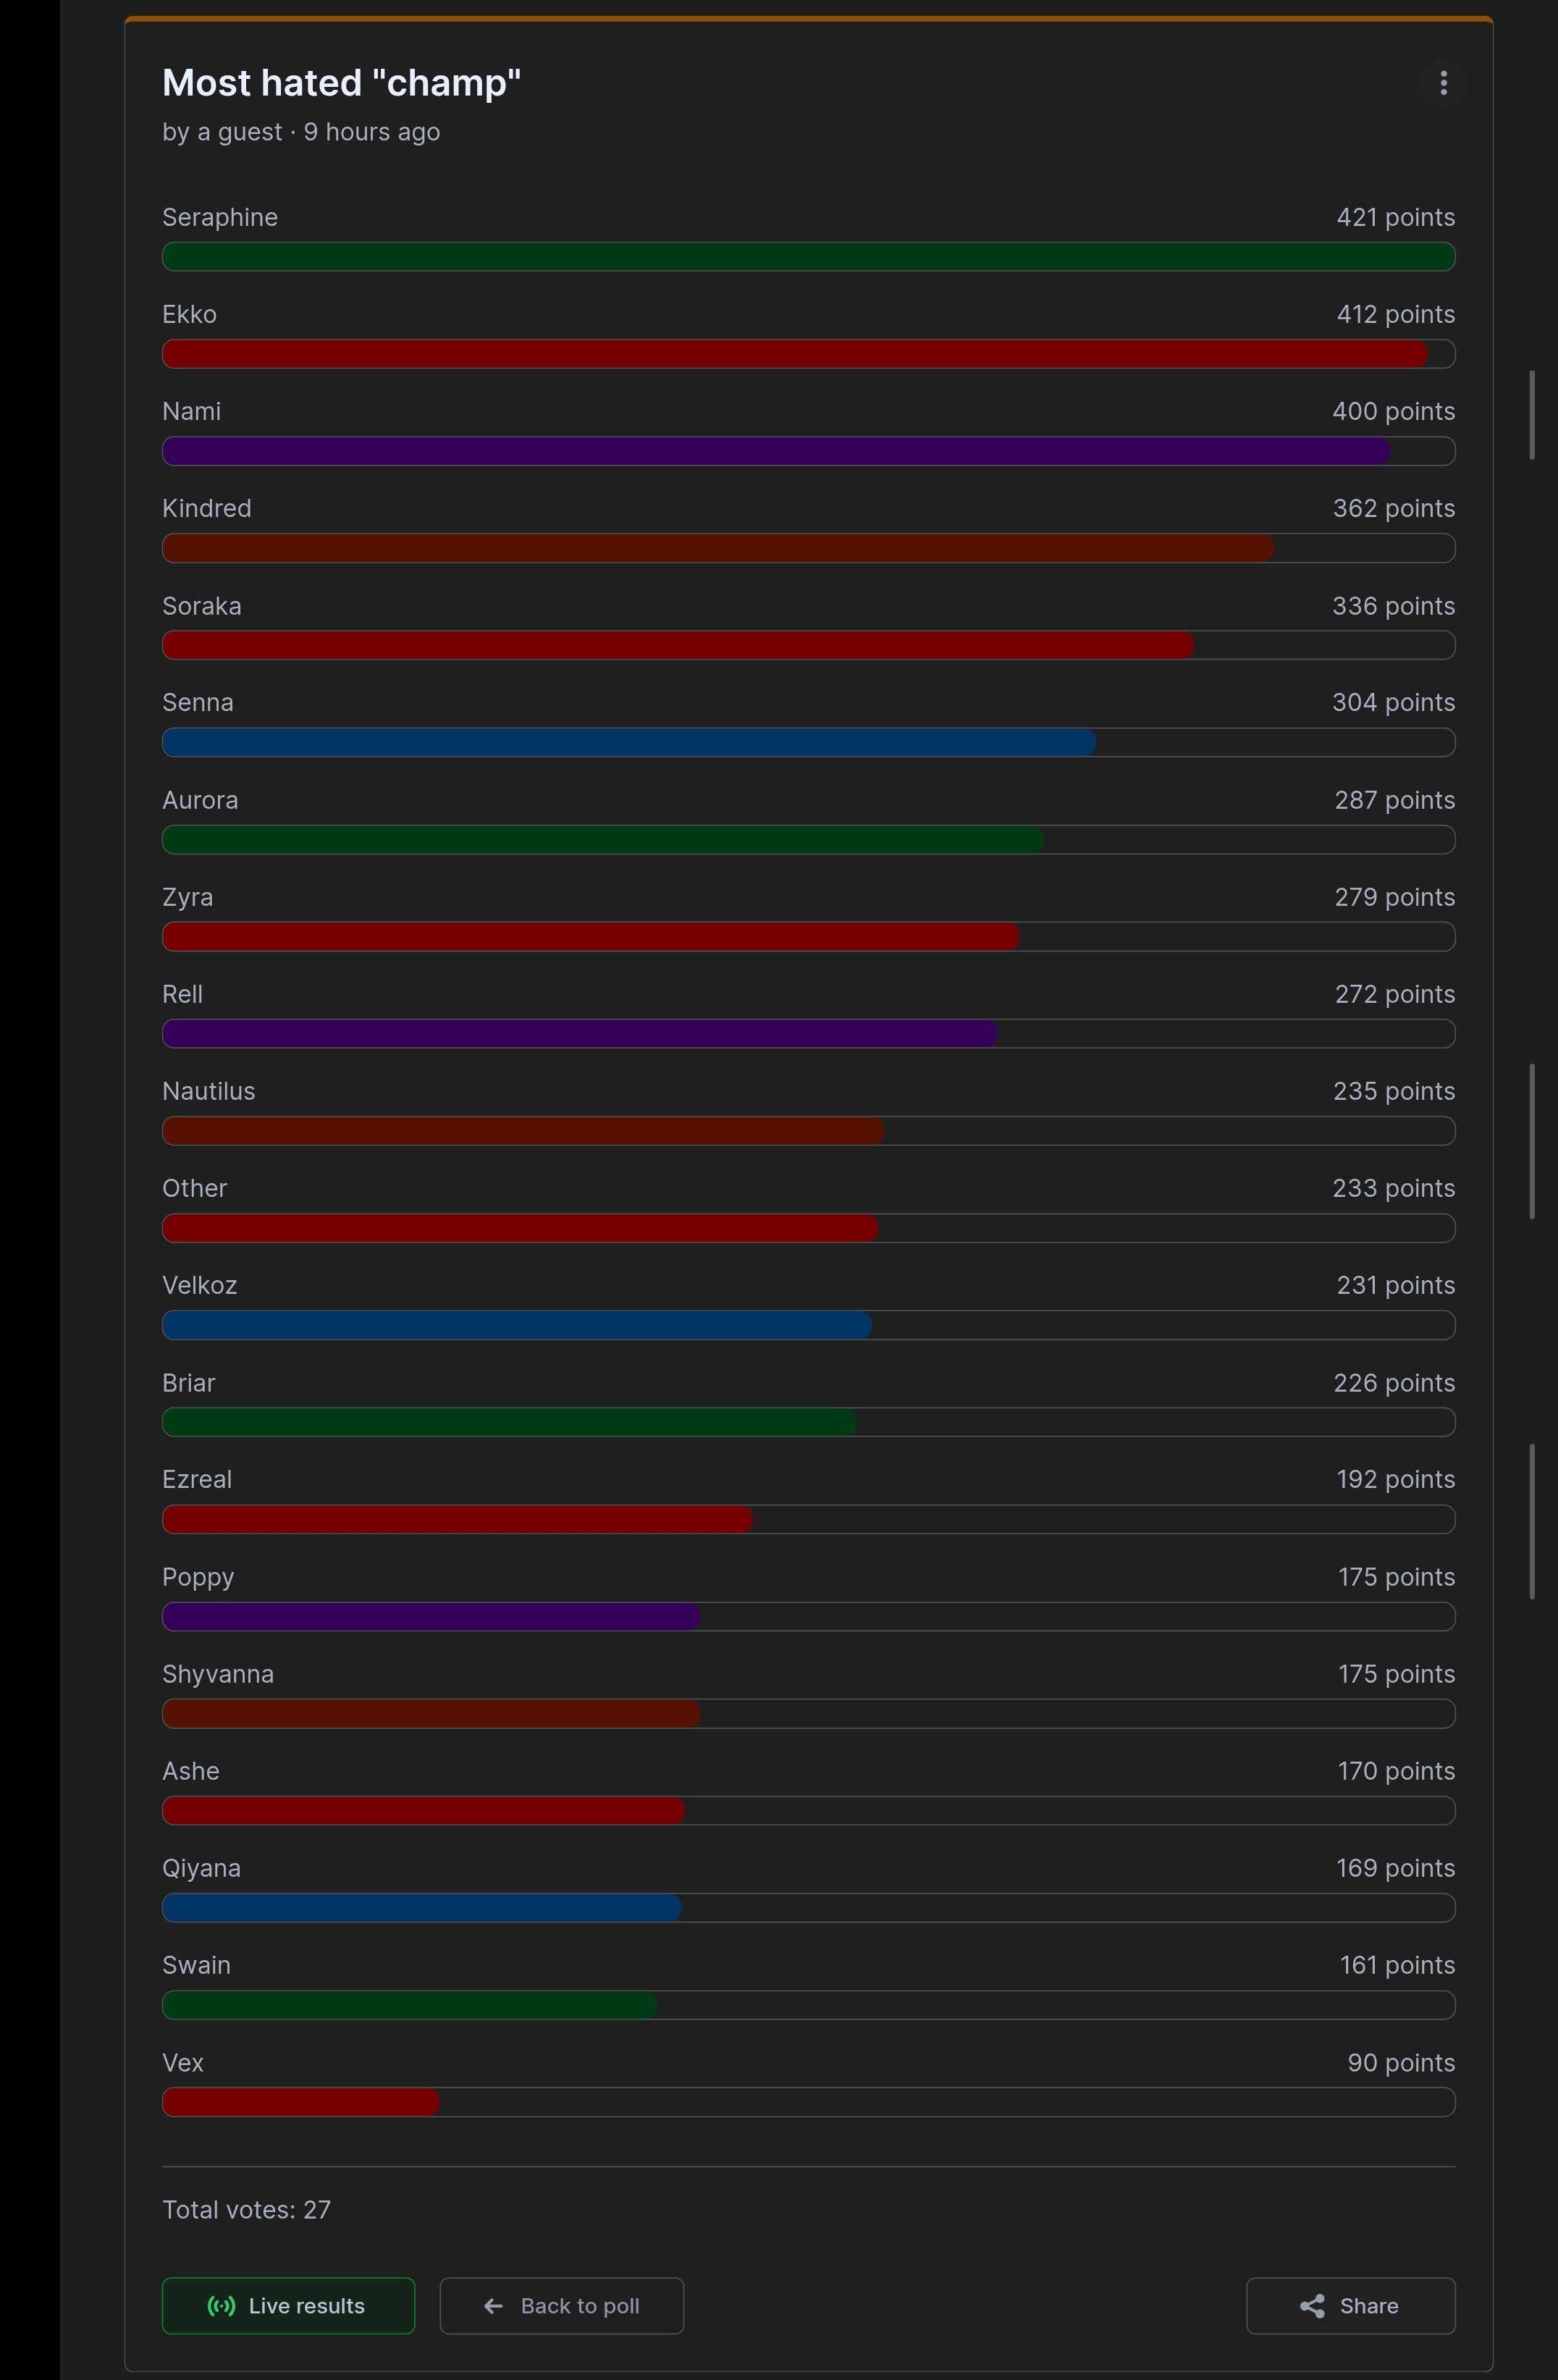Click the "Total votes: 27" text
This screenshot has width=1558, height=2380.
[x=246, y=2210]
